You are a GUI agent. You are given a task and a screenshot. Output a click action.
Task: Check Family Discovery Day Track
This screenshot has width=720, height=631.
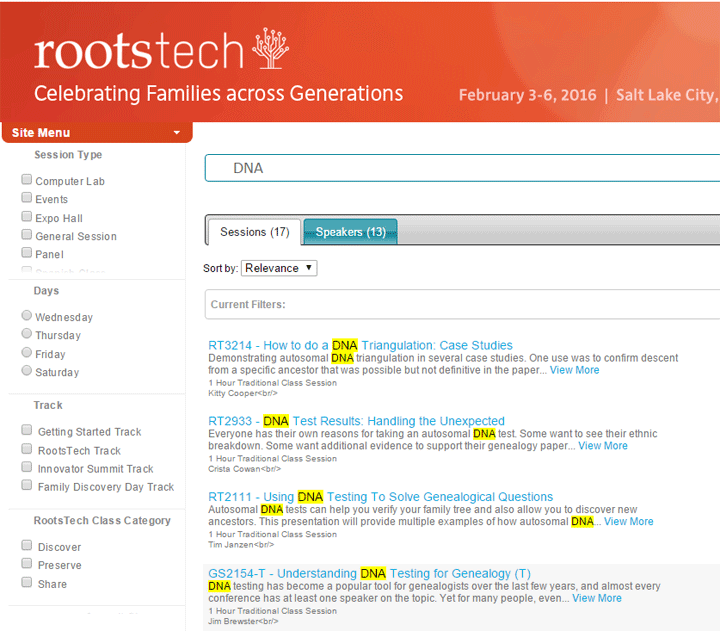pyautogui.click(x=27, y=485)
